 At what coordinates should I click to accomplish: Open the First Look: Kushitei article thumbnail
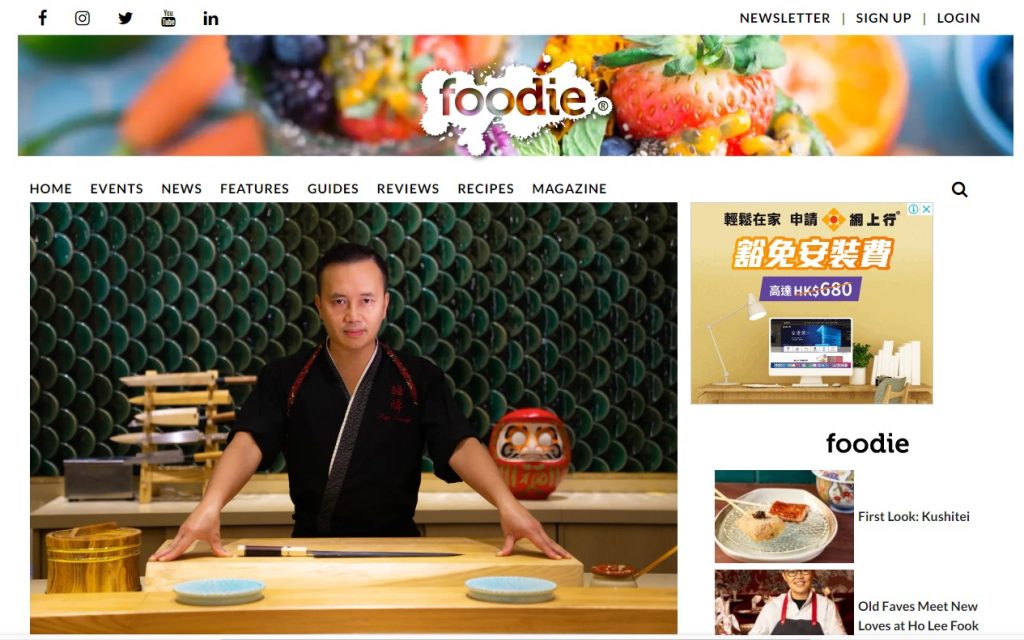tap(784, 516)
